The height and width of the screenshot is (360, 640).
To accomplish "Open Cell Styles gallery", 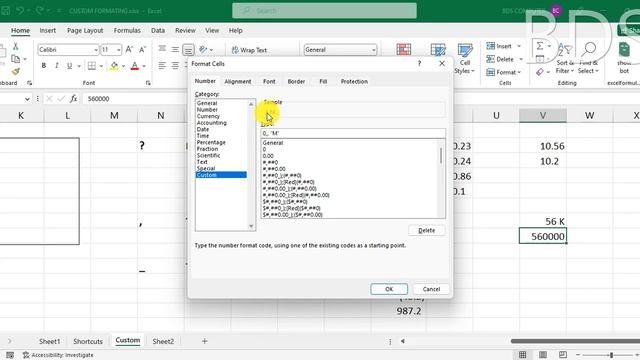I will tap(464, 59).
